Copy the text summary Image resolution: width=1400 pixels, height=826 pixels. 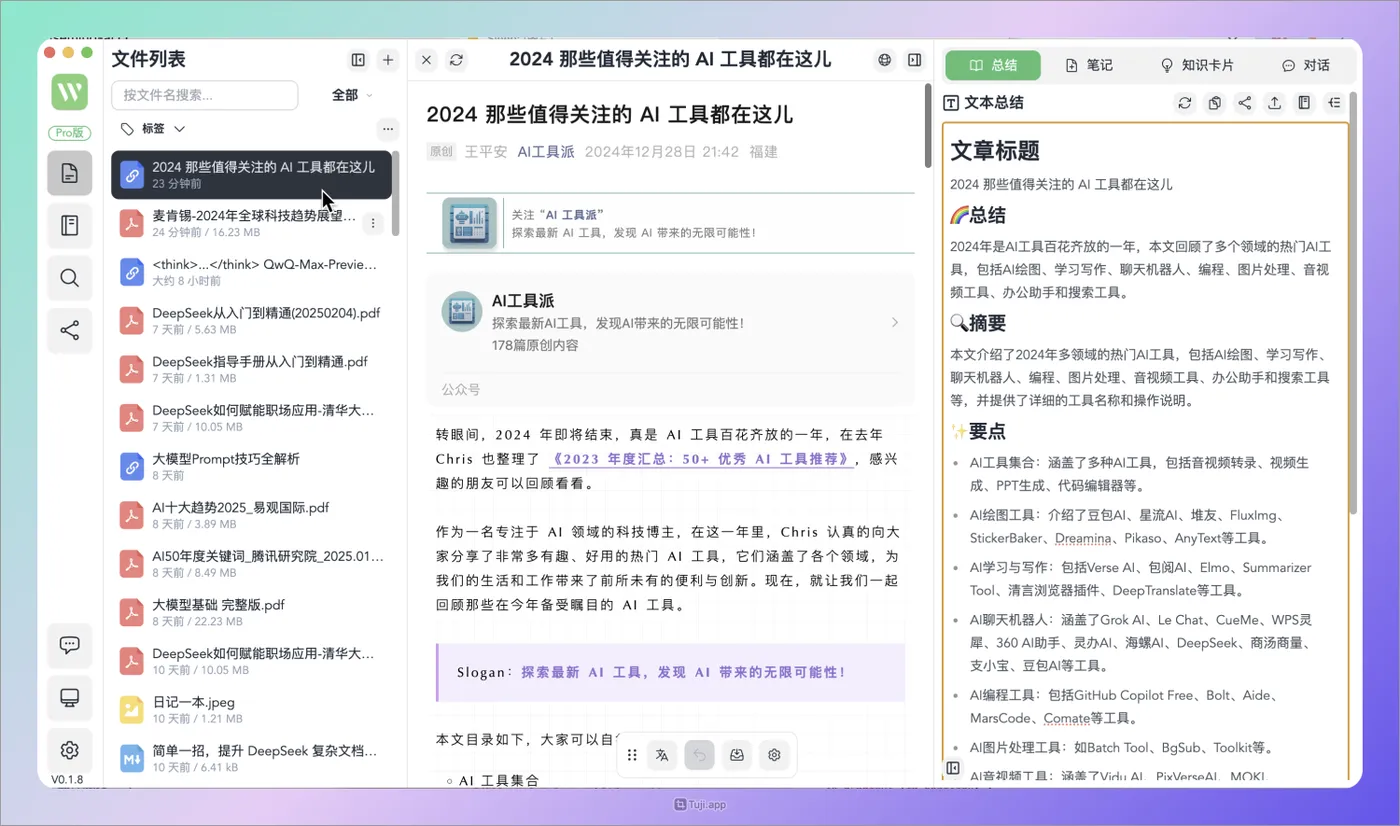pyautogui.click(x=1215, y=103)
